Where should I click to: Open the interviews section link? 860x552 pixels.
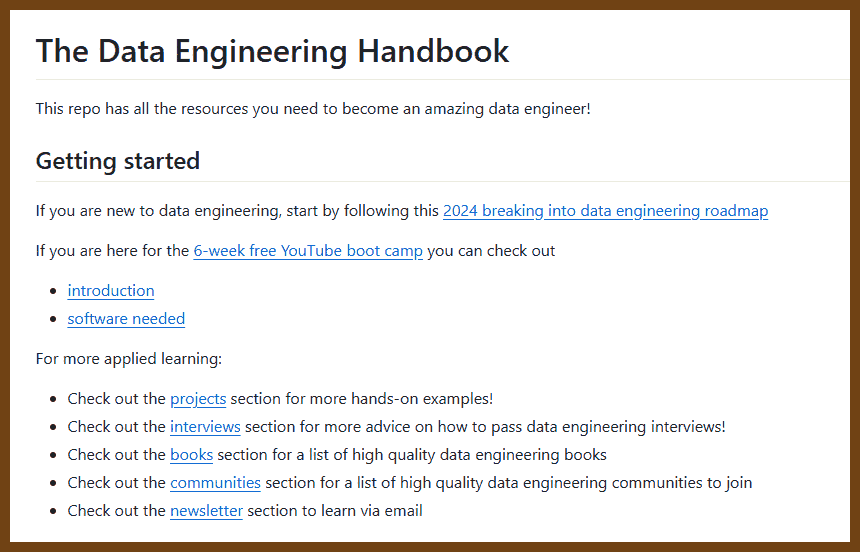point(205,427)
